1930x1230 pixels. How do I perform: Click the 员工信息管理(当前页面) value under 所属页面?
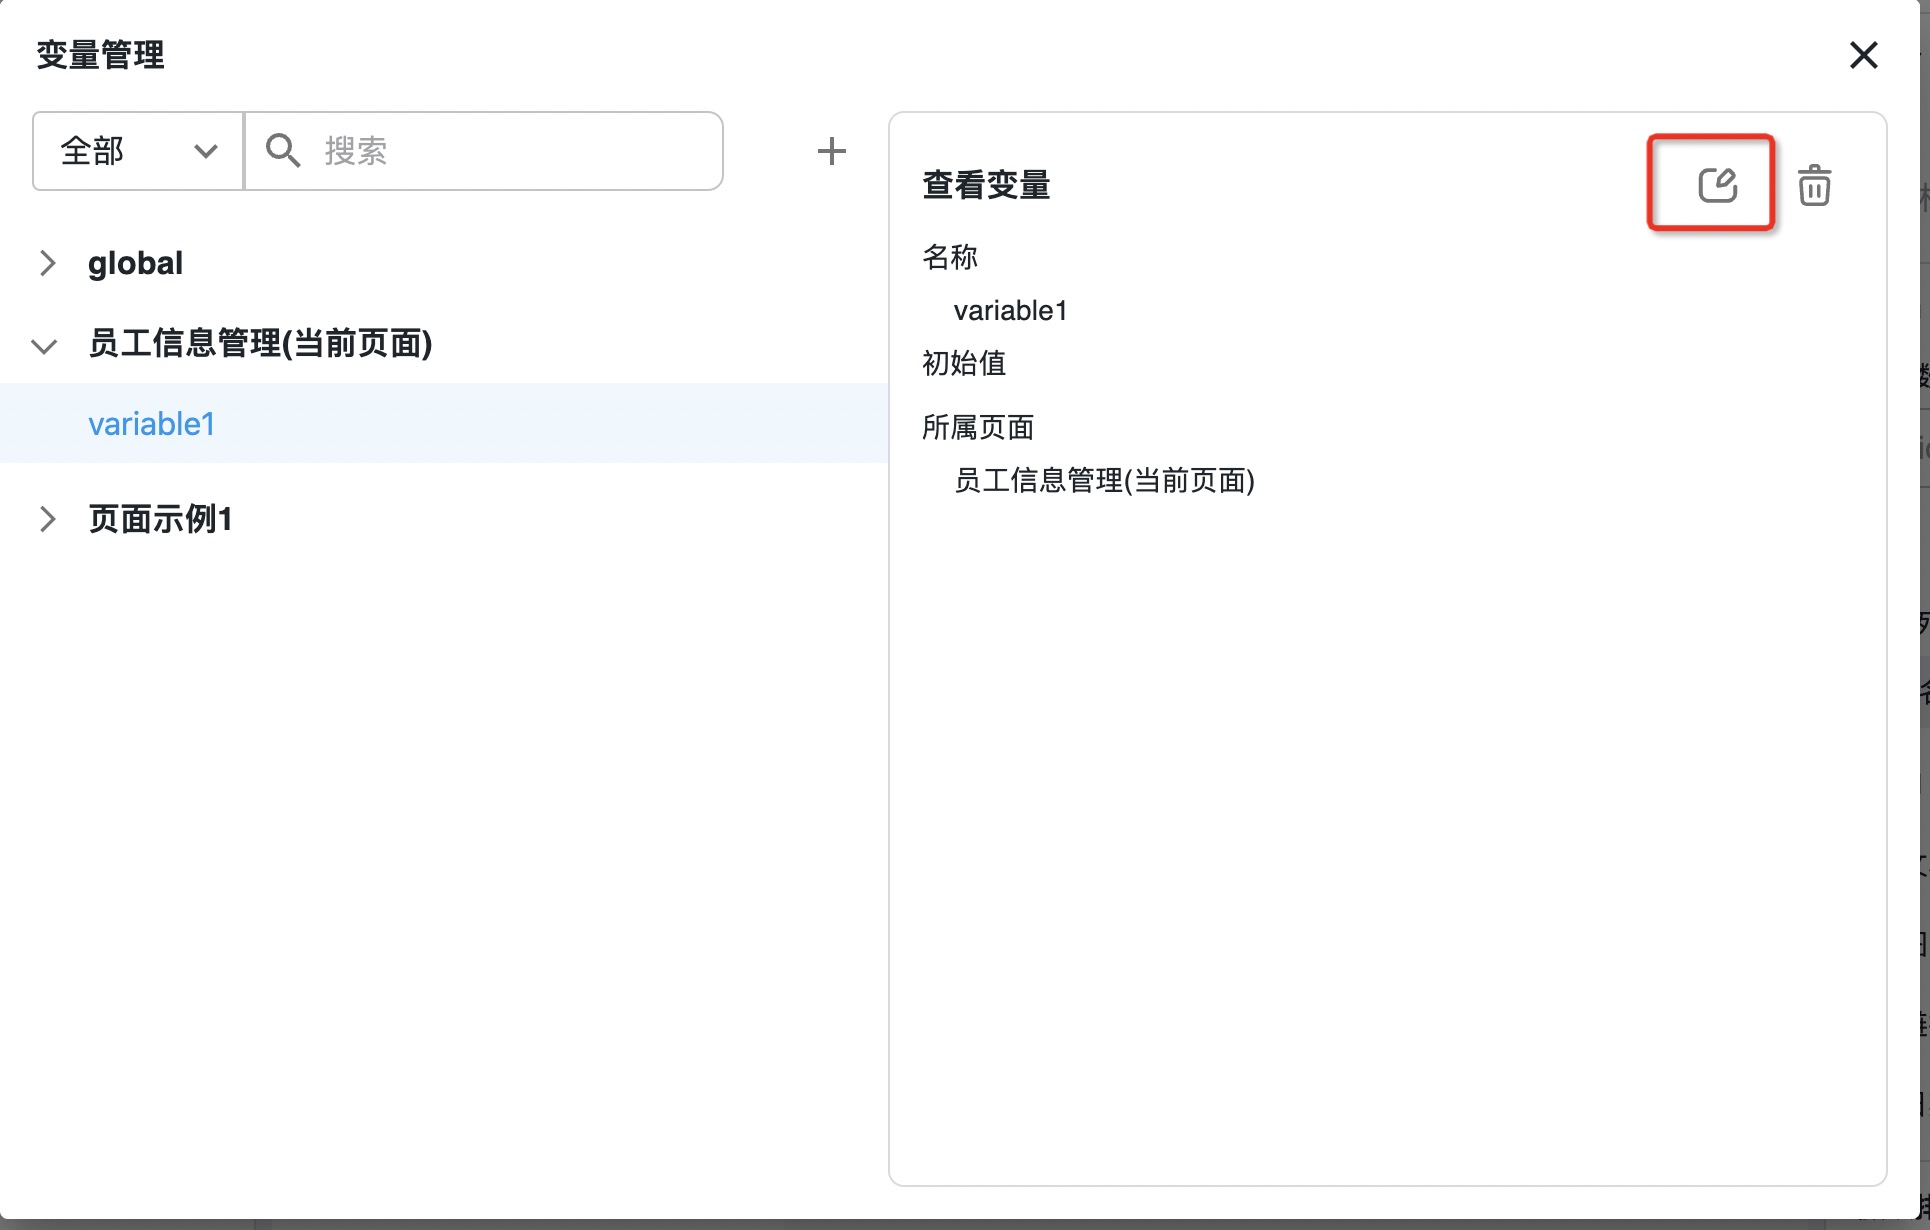(1104, 481)
